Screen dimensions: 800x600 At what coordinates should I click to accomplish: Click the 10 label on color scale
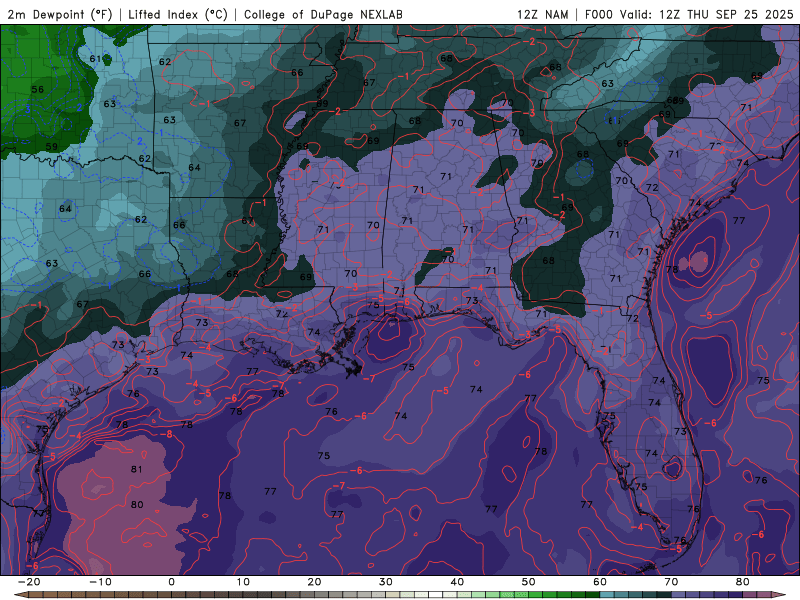click(x=243, y=582)
